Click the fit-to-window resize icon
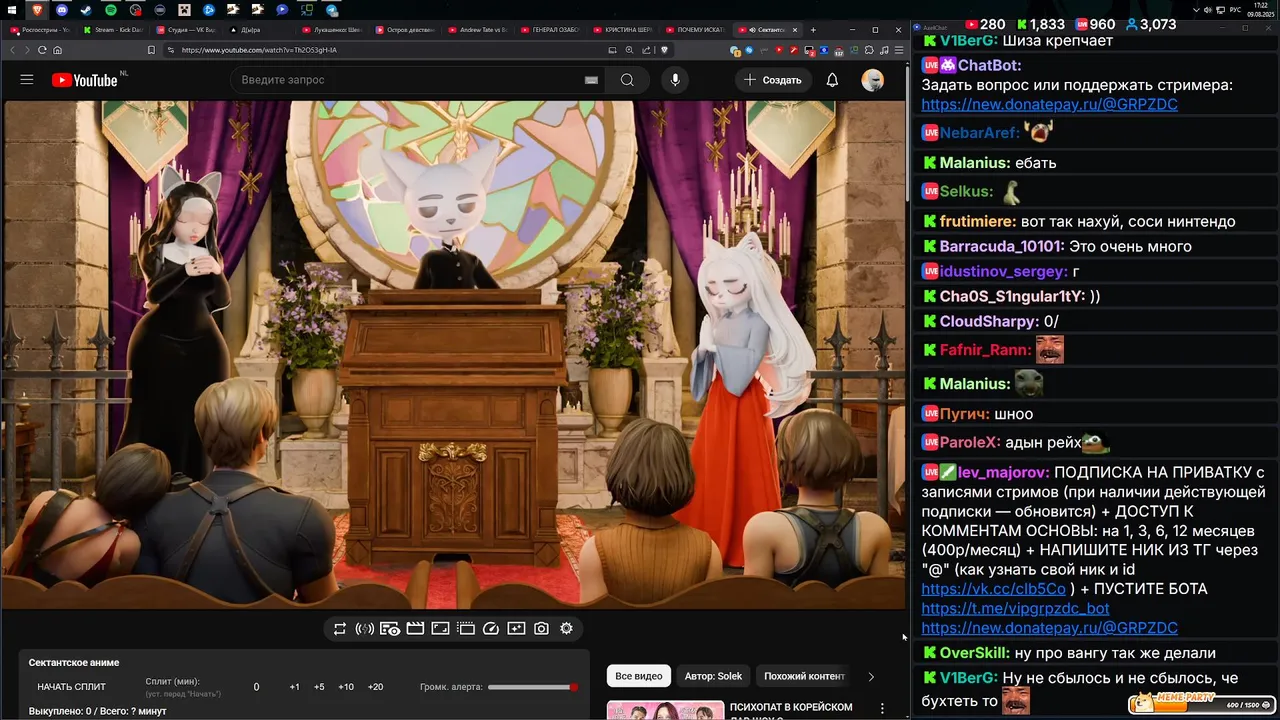The width and height of the screenshot is (1280, 720). 440,629
